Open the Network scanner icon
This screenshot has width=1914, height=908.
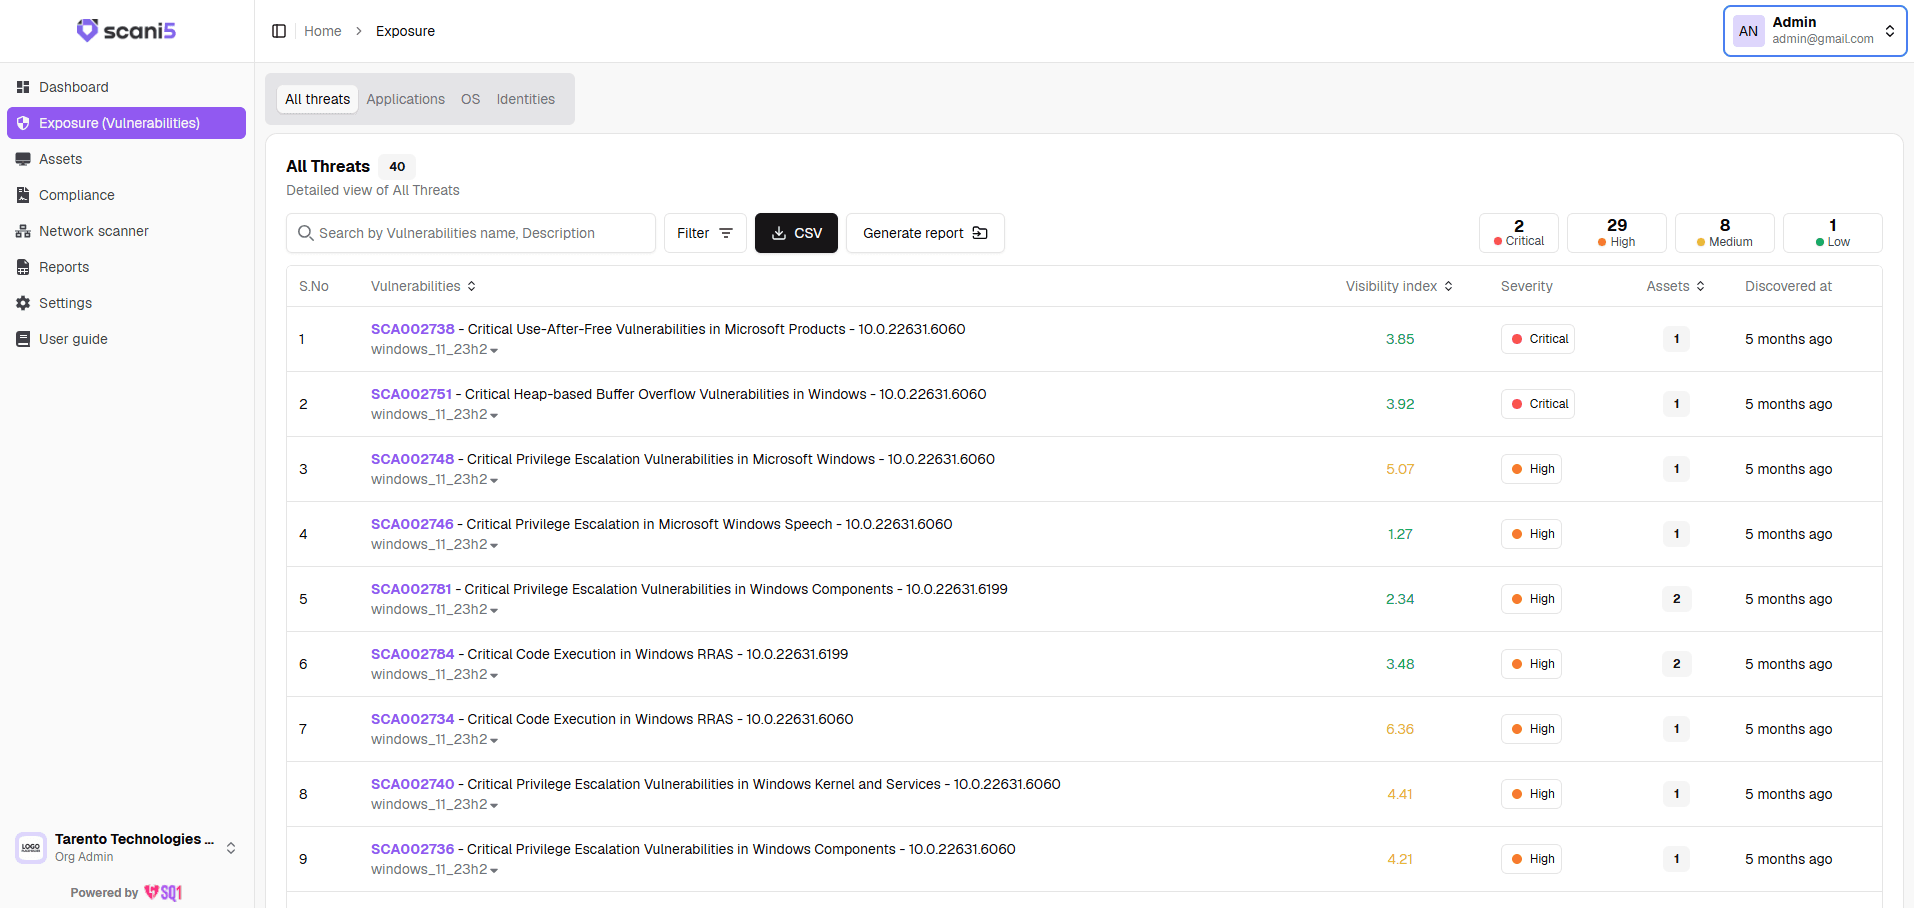tap(23, 231)
